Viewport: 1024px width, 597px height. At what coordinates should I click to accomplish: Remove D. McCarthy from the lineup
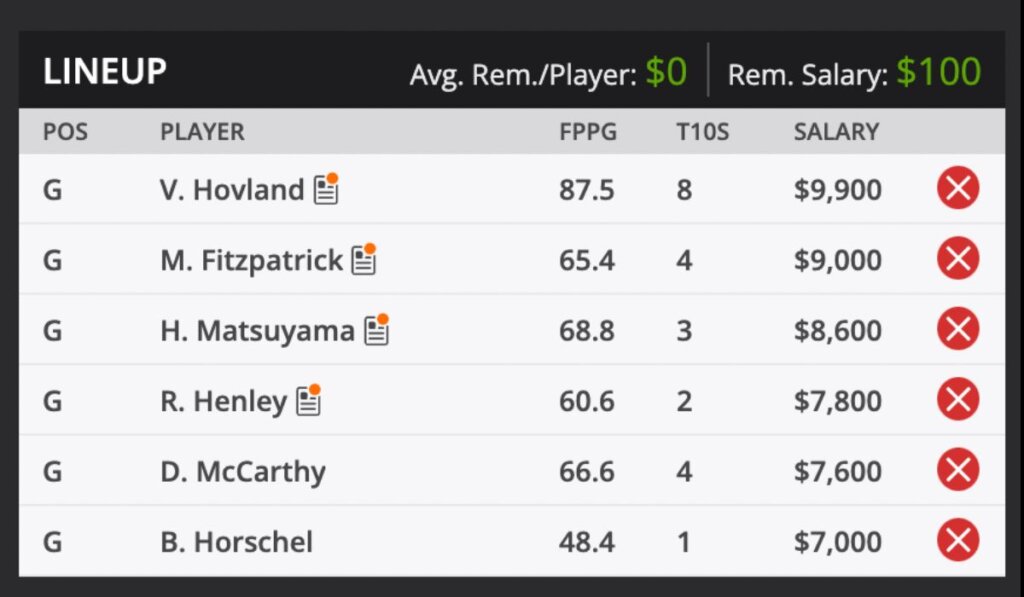957,470
